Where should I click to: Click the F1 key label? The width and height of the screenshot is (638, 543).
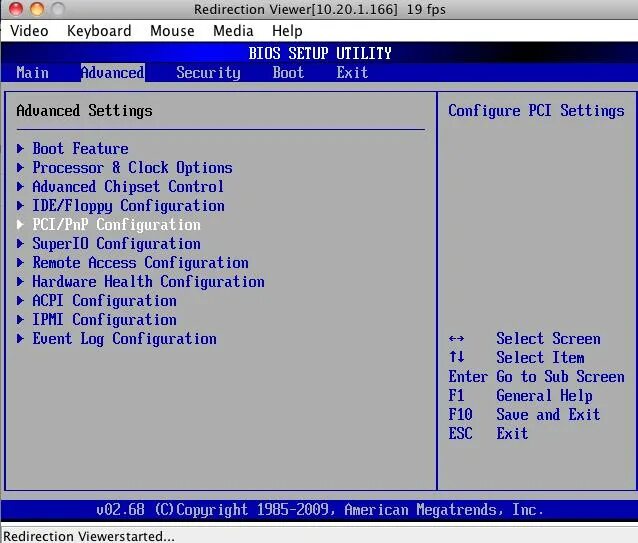click(456, 396)
